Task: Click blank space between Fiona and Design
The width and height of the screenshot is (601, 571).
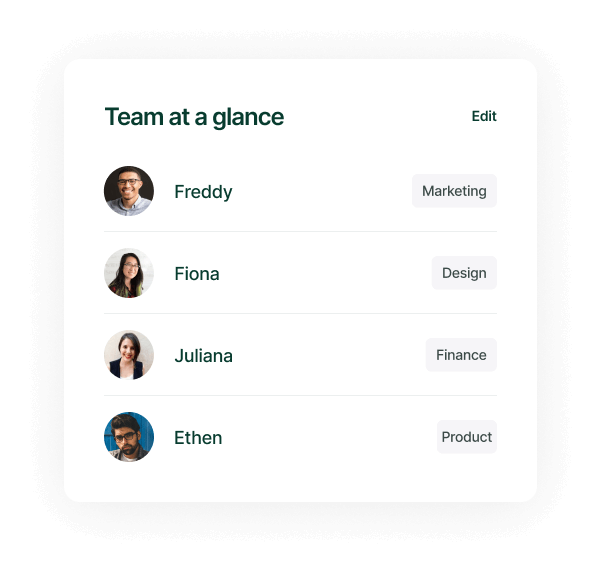Action: click(326, 273)
